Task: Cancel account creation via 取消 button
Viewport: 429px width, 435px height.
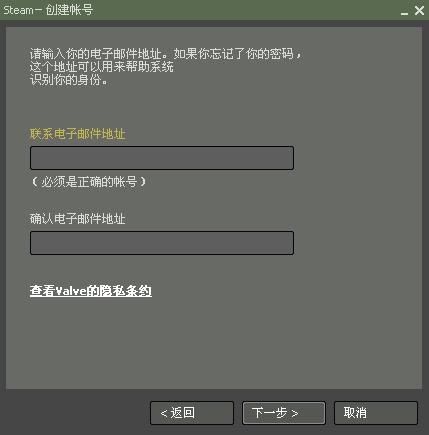Action: (x=376, y=413)
